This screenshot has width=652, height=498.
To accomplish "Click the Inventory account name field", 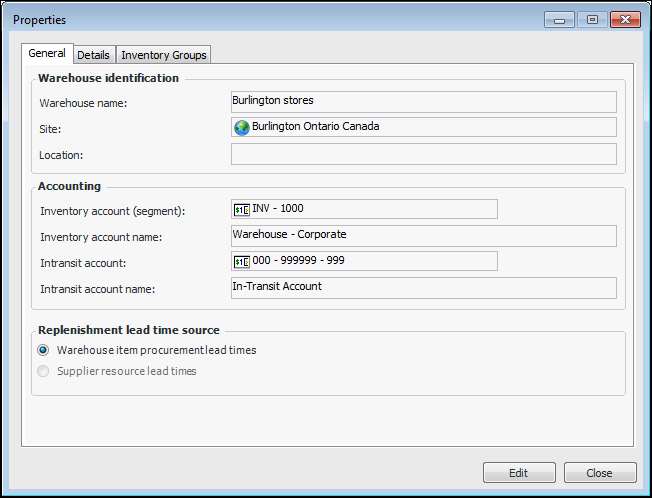I will pos(423,235).
